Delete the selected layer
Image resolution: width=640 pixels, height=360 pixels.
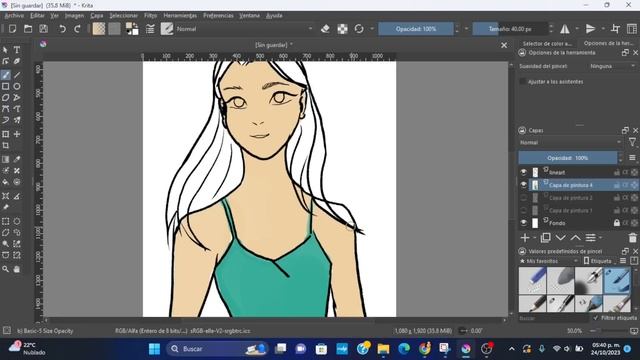pos(632,238)
